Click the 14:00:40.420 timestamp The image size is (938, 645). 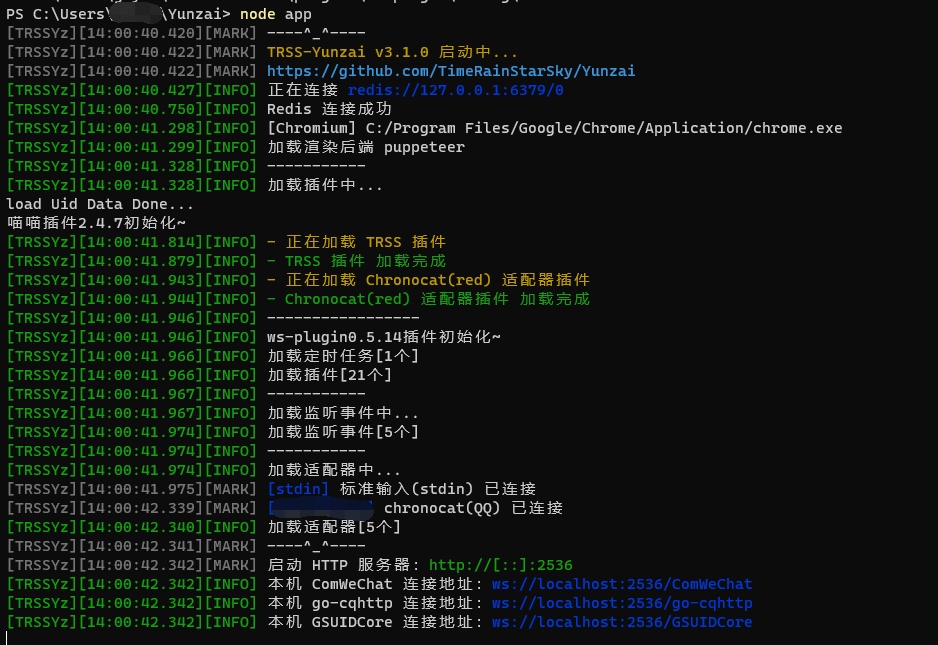[x=141, y=34]
